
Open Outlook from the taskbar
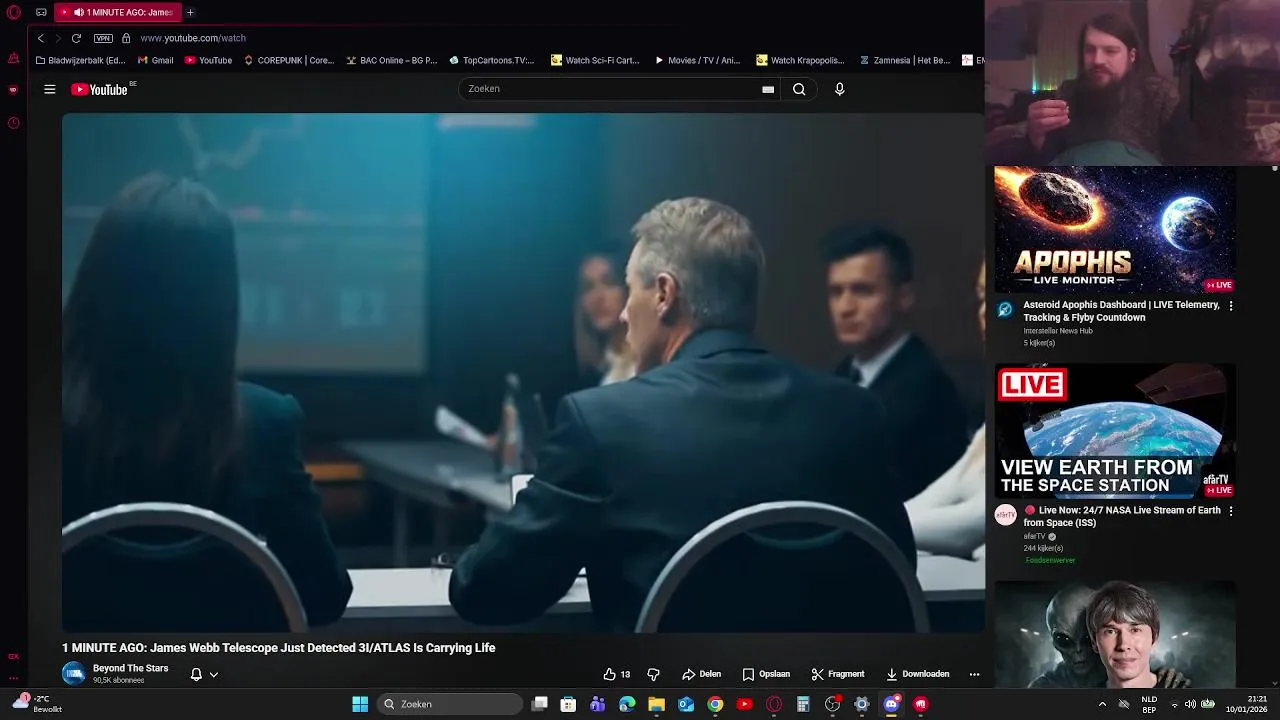686,704
